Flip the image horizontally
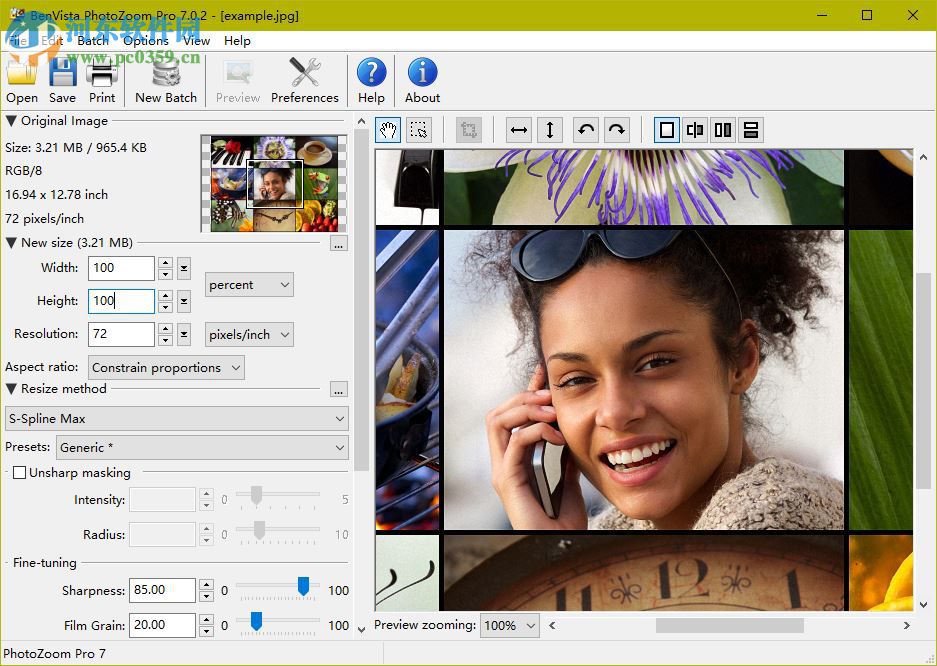The image size is (937, 666). click(518, 129)
